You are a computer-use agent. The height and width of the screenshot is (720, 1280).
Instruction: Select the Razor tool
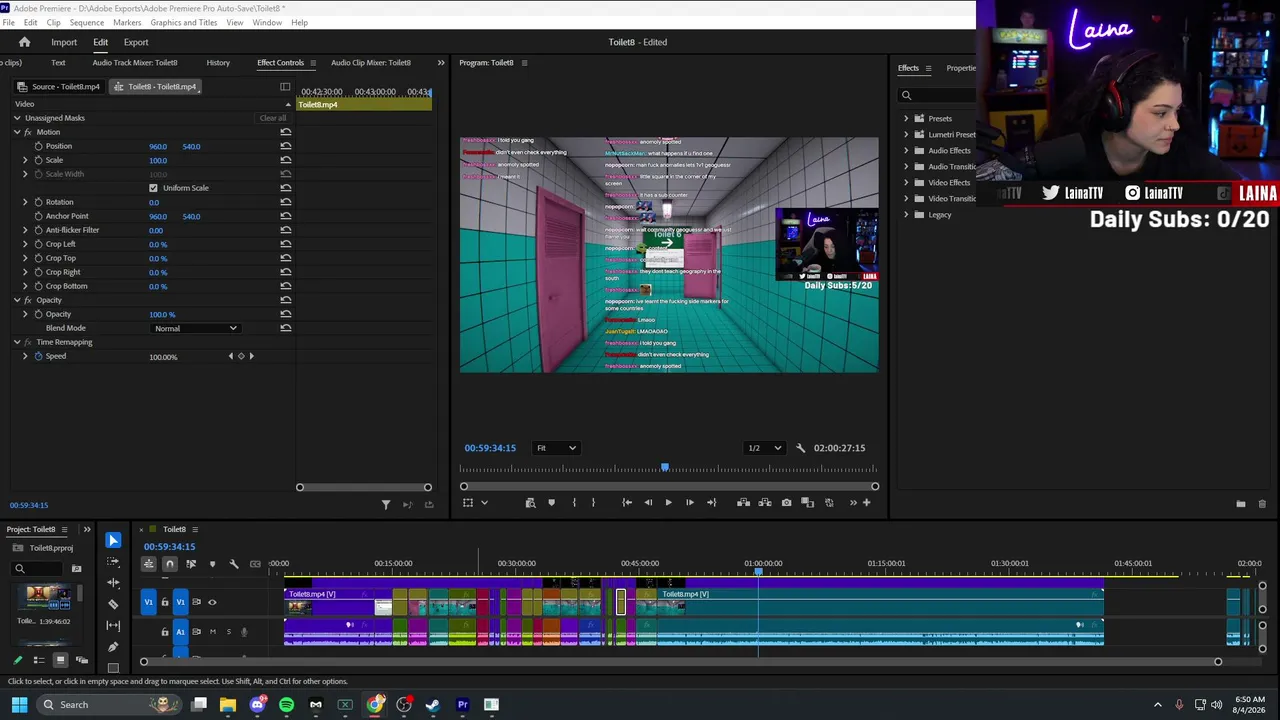pyautogui.click(x=113, y=604)
